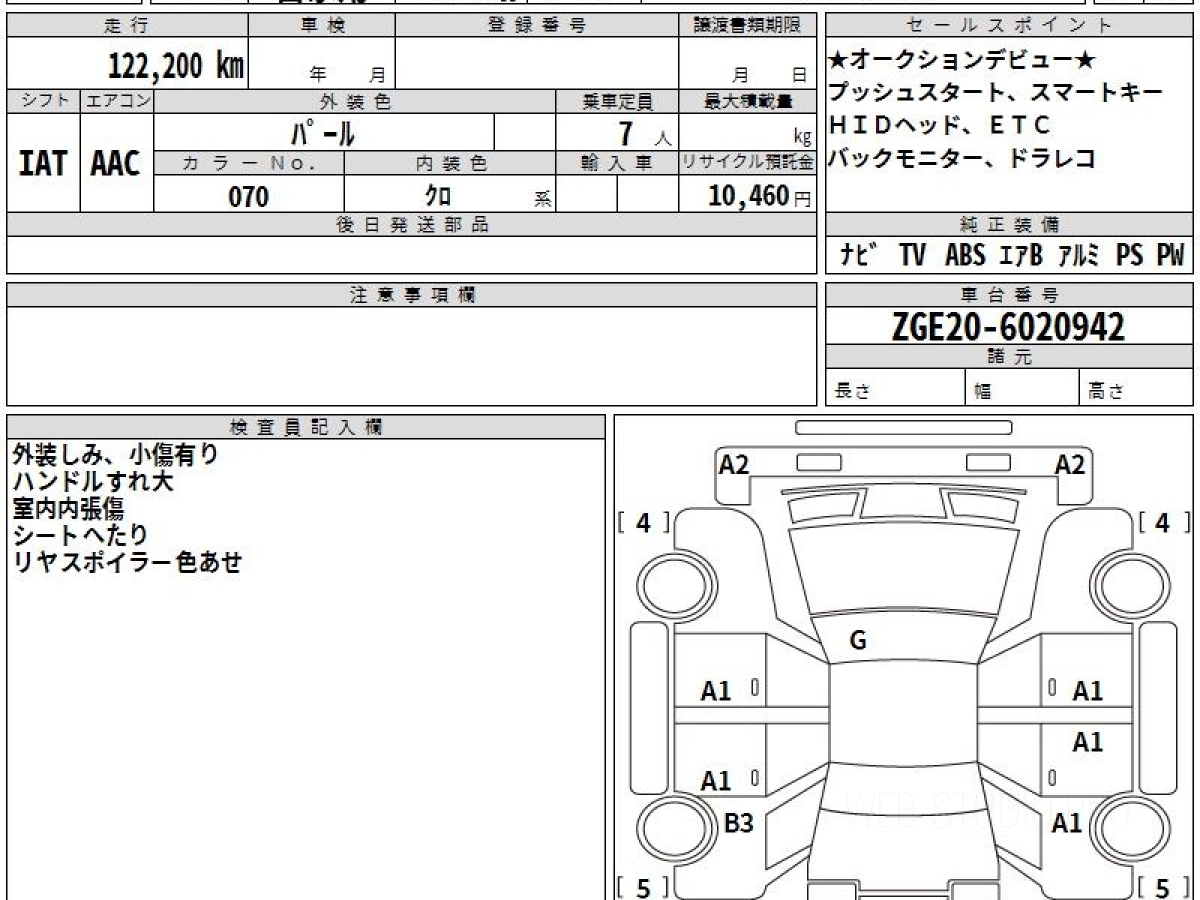
Task: Select the エアB equipment label
Action: 1021,255
